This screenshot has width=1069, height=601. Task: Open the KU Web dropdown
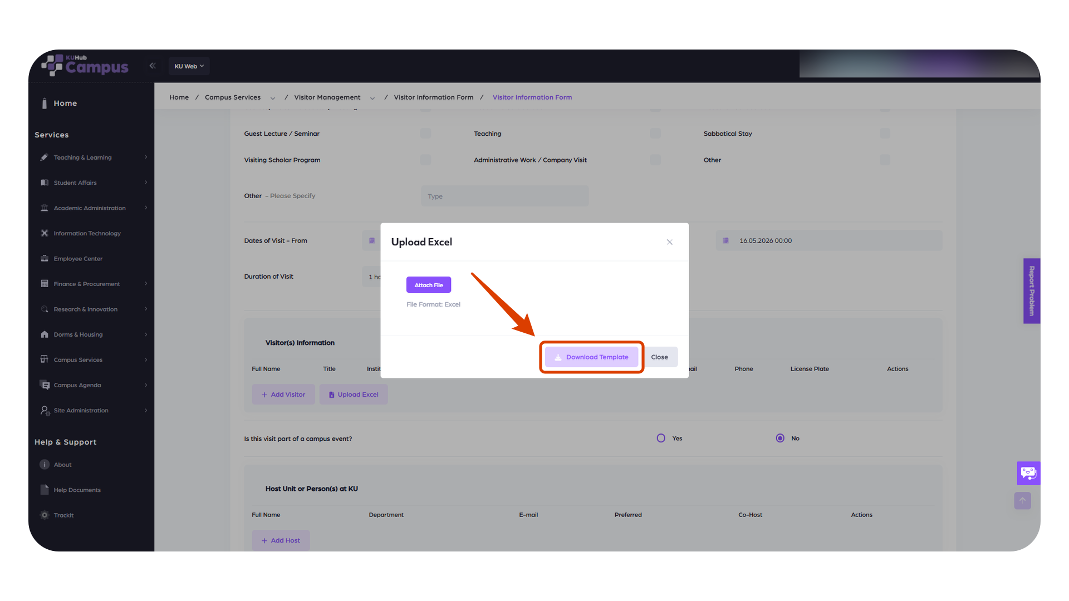point(189,66)
